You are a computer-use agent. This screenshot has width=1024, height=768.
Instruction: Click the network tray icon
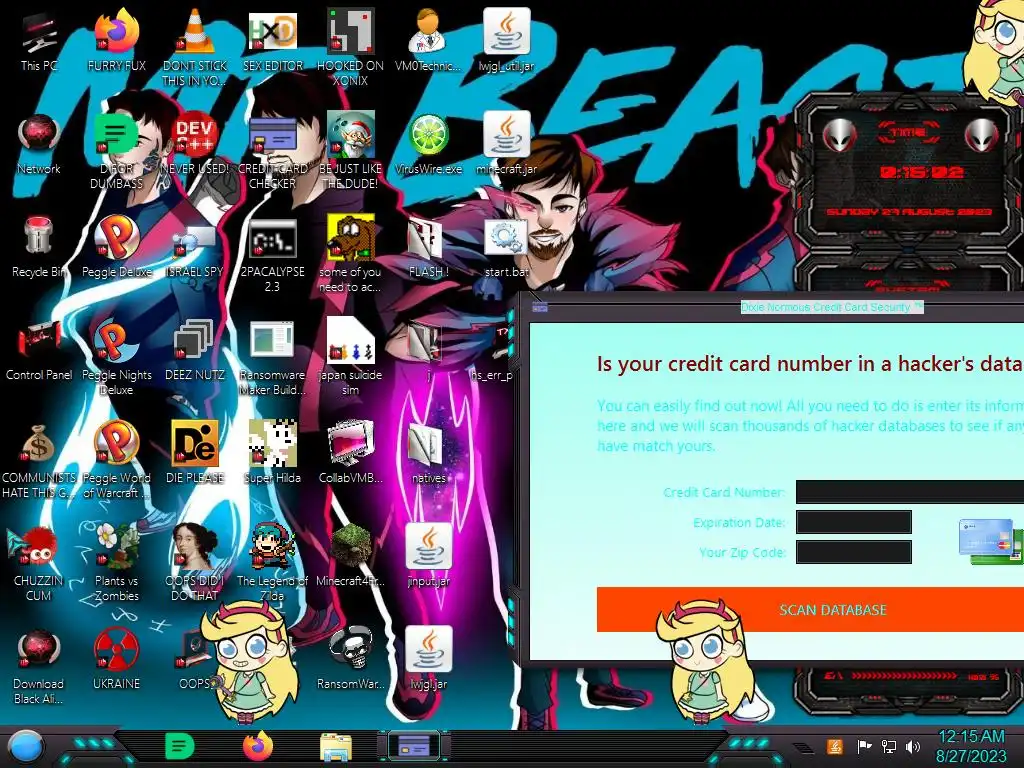point(889,746)
